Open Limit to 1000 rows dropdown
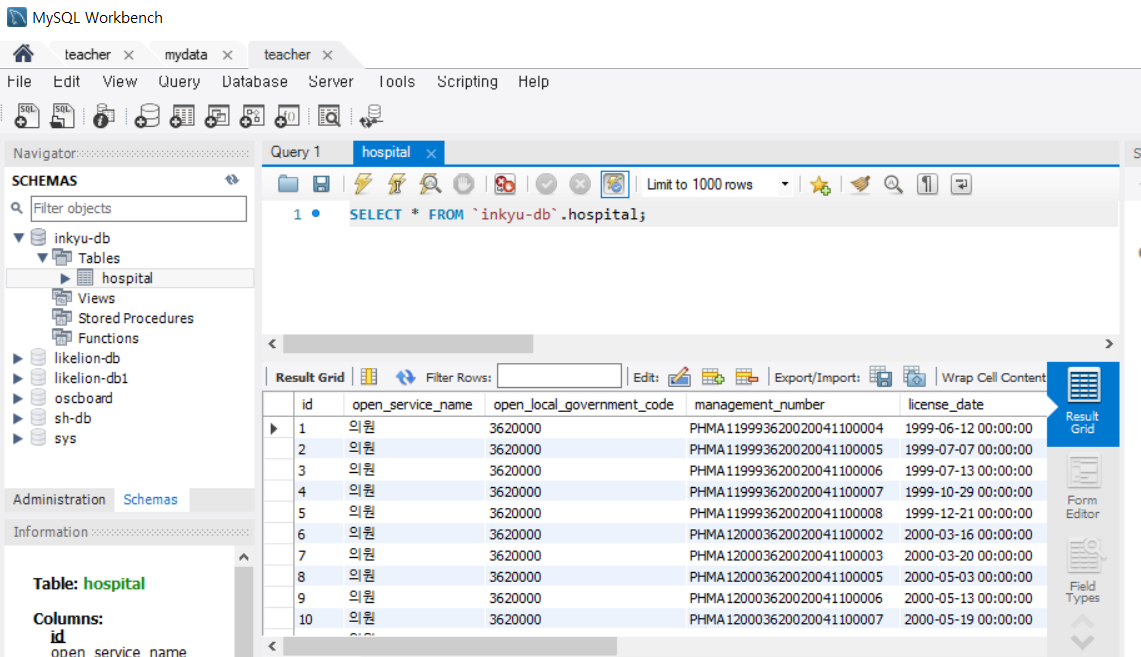Screen dimensions: 1141x657 784,185
